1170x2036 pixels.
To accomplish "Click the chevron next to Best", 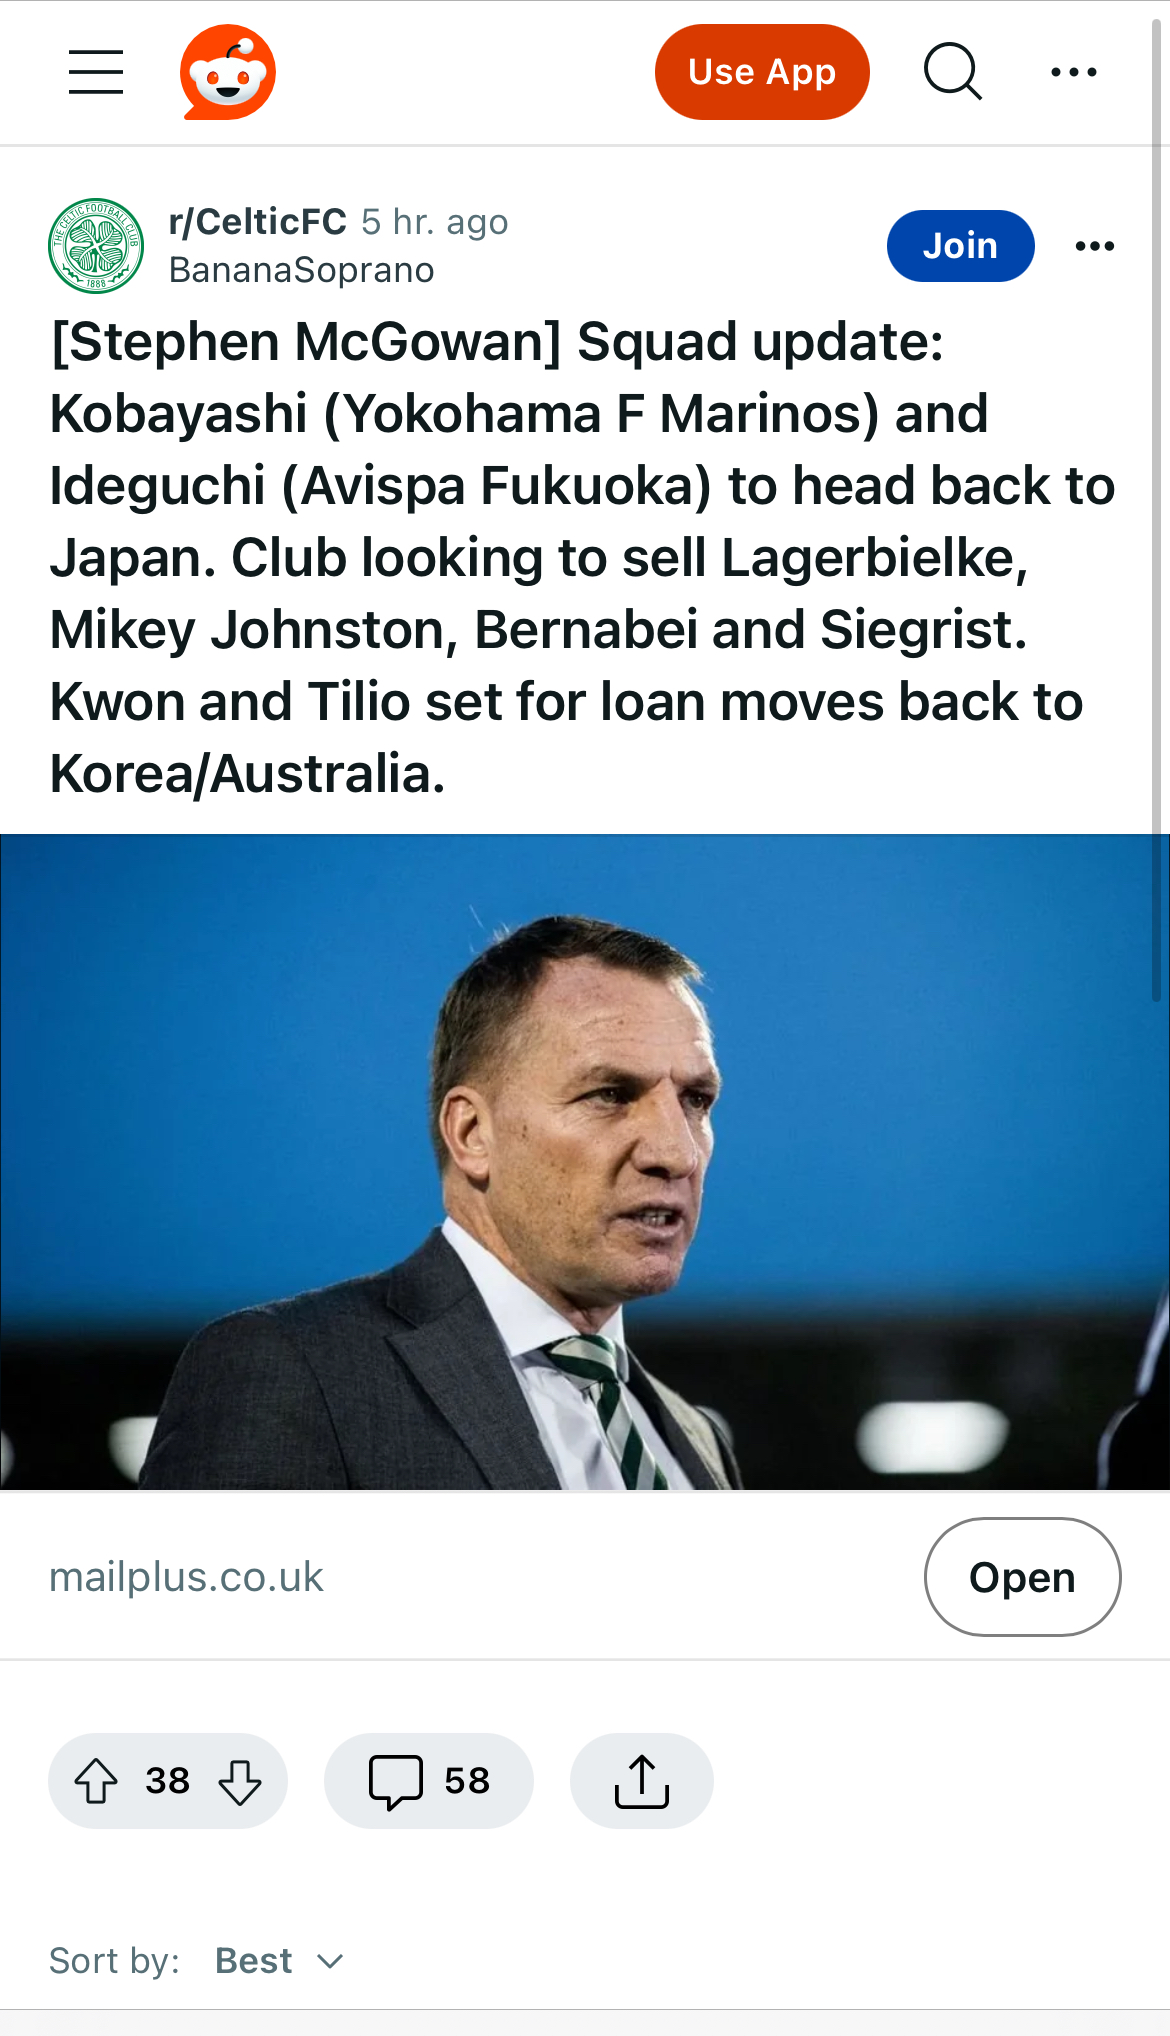I will coord(330,1962).
